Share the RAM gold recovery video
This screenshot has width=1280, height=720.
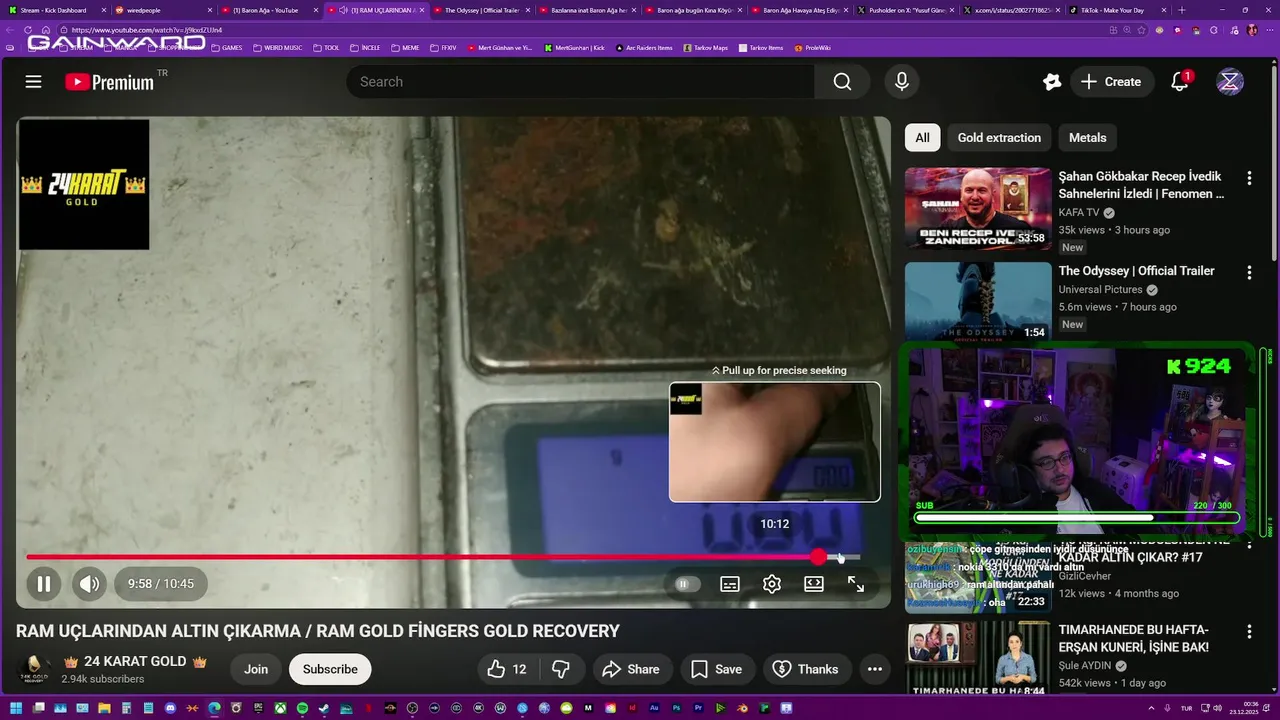pos(632,669)
